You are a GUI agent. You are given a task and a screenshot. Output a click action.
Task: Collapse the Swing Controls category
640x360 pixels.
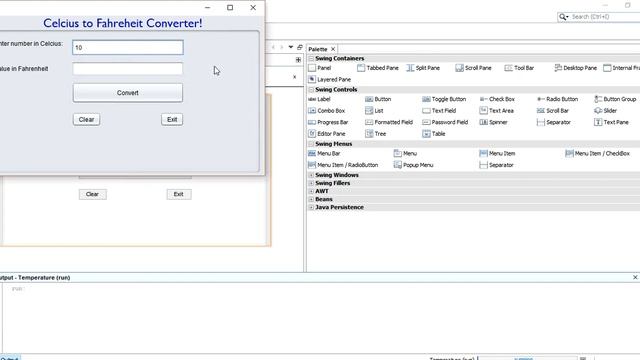(311, 89)
